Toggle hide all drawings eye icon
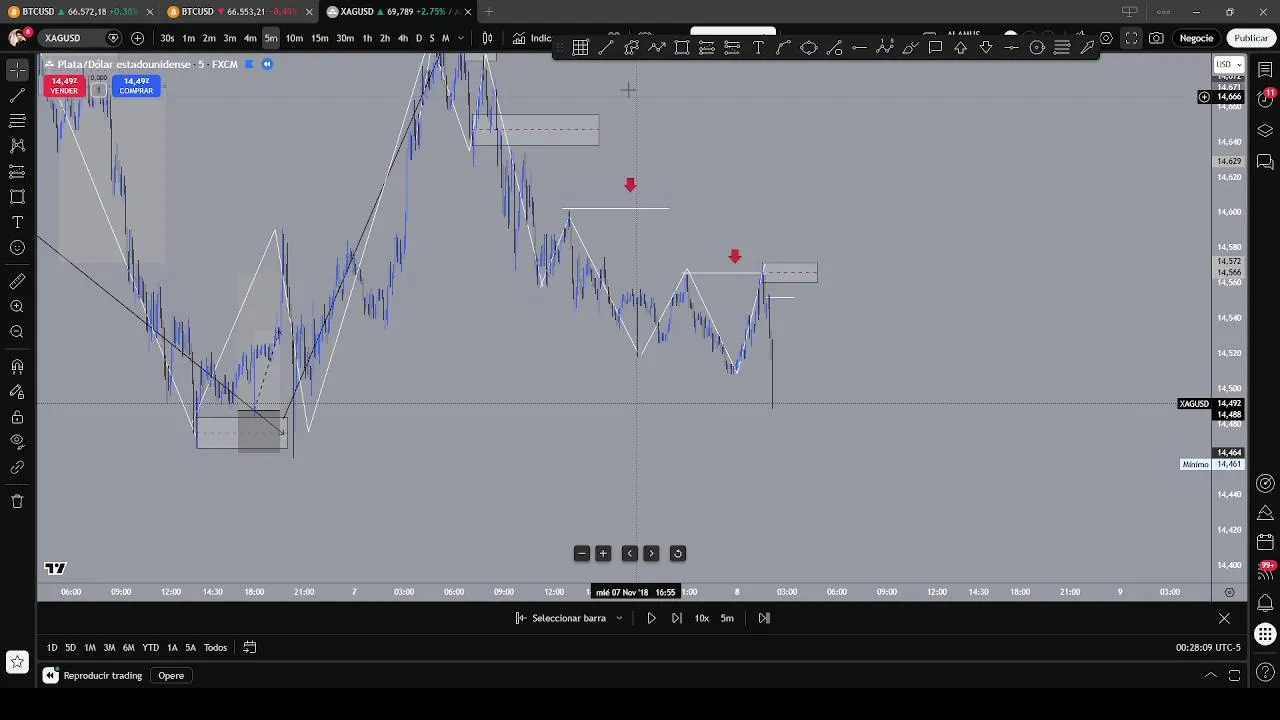The image size is (1280, 720). 17,442
